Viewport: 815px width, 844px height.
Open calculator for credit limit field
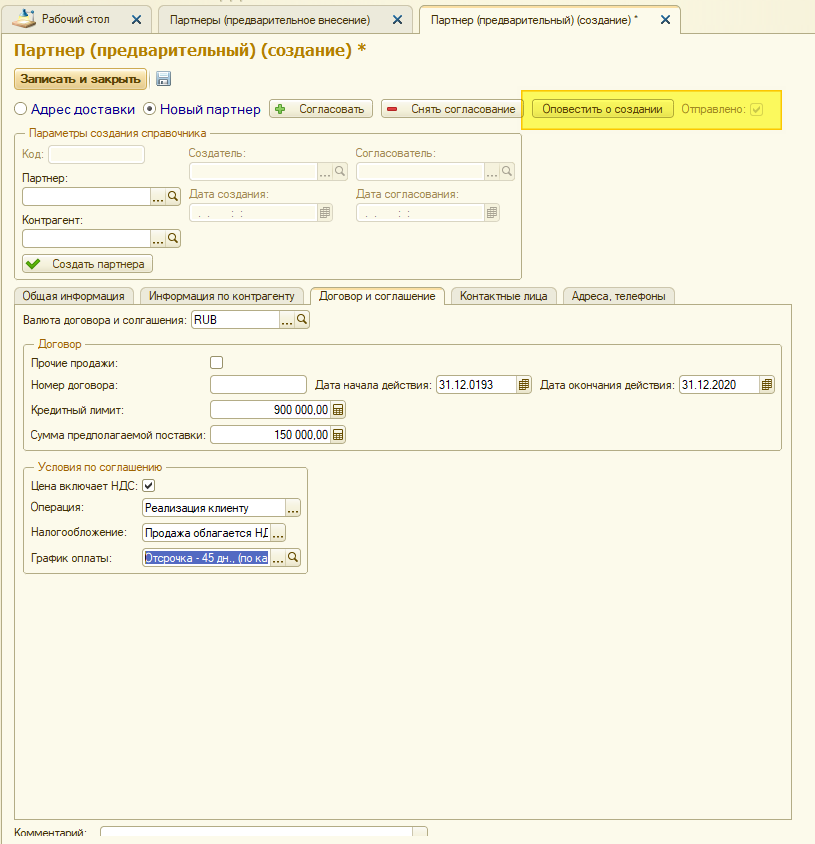[338, 410]
